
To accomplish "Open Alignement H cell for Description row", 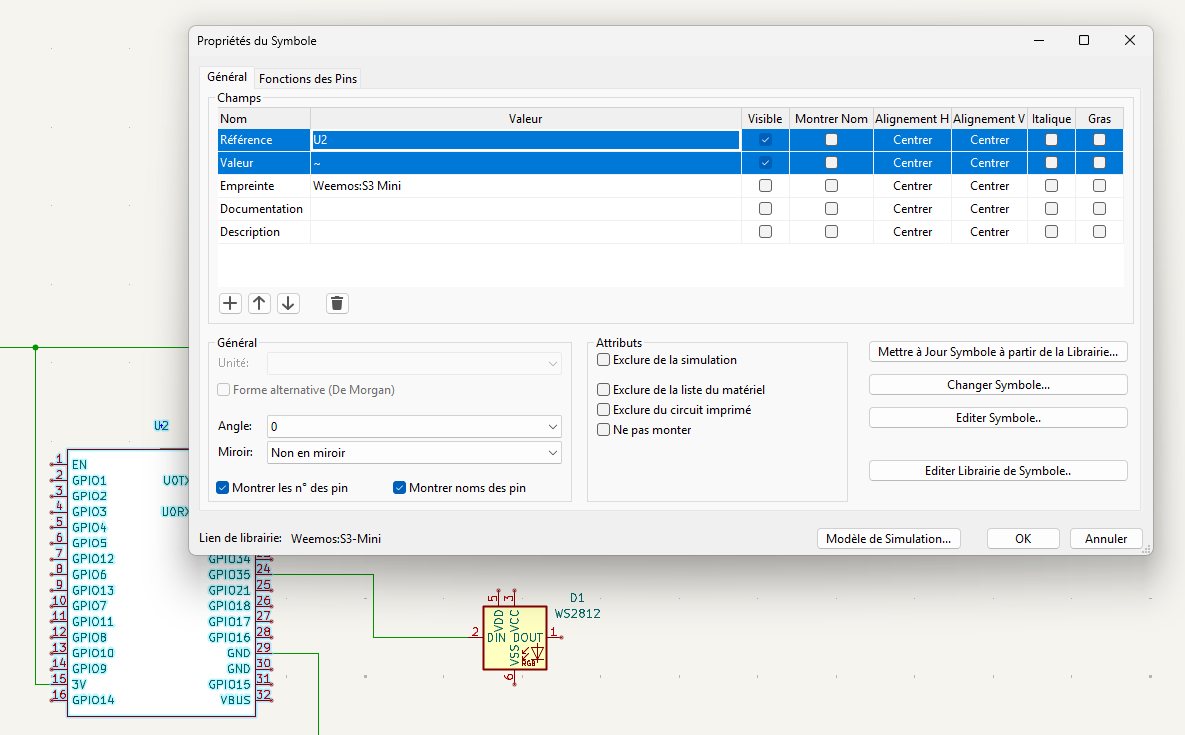I will [x=912, y=232].
